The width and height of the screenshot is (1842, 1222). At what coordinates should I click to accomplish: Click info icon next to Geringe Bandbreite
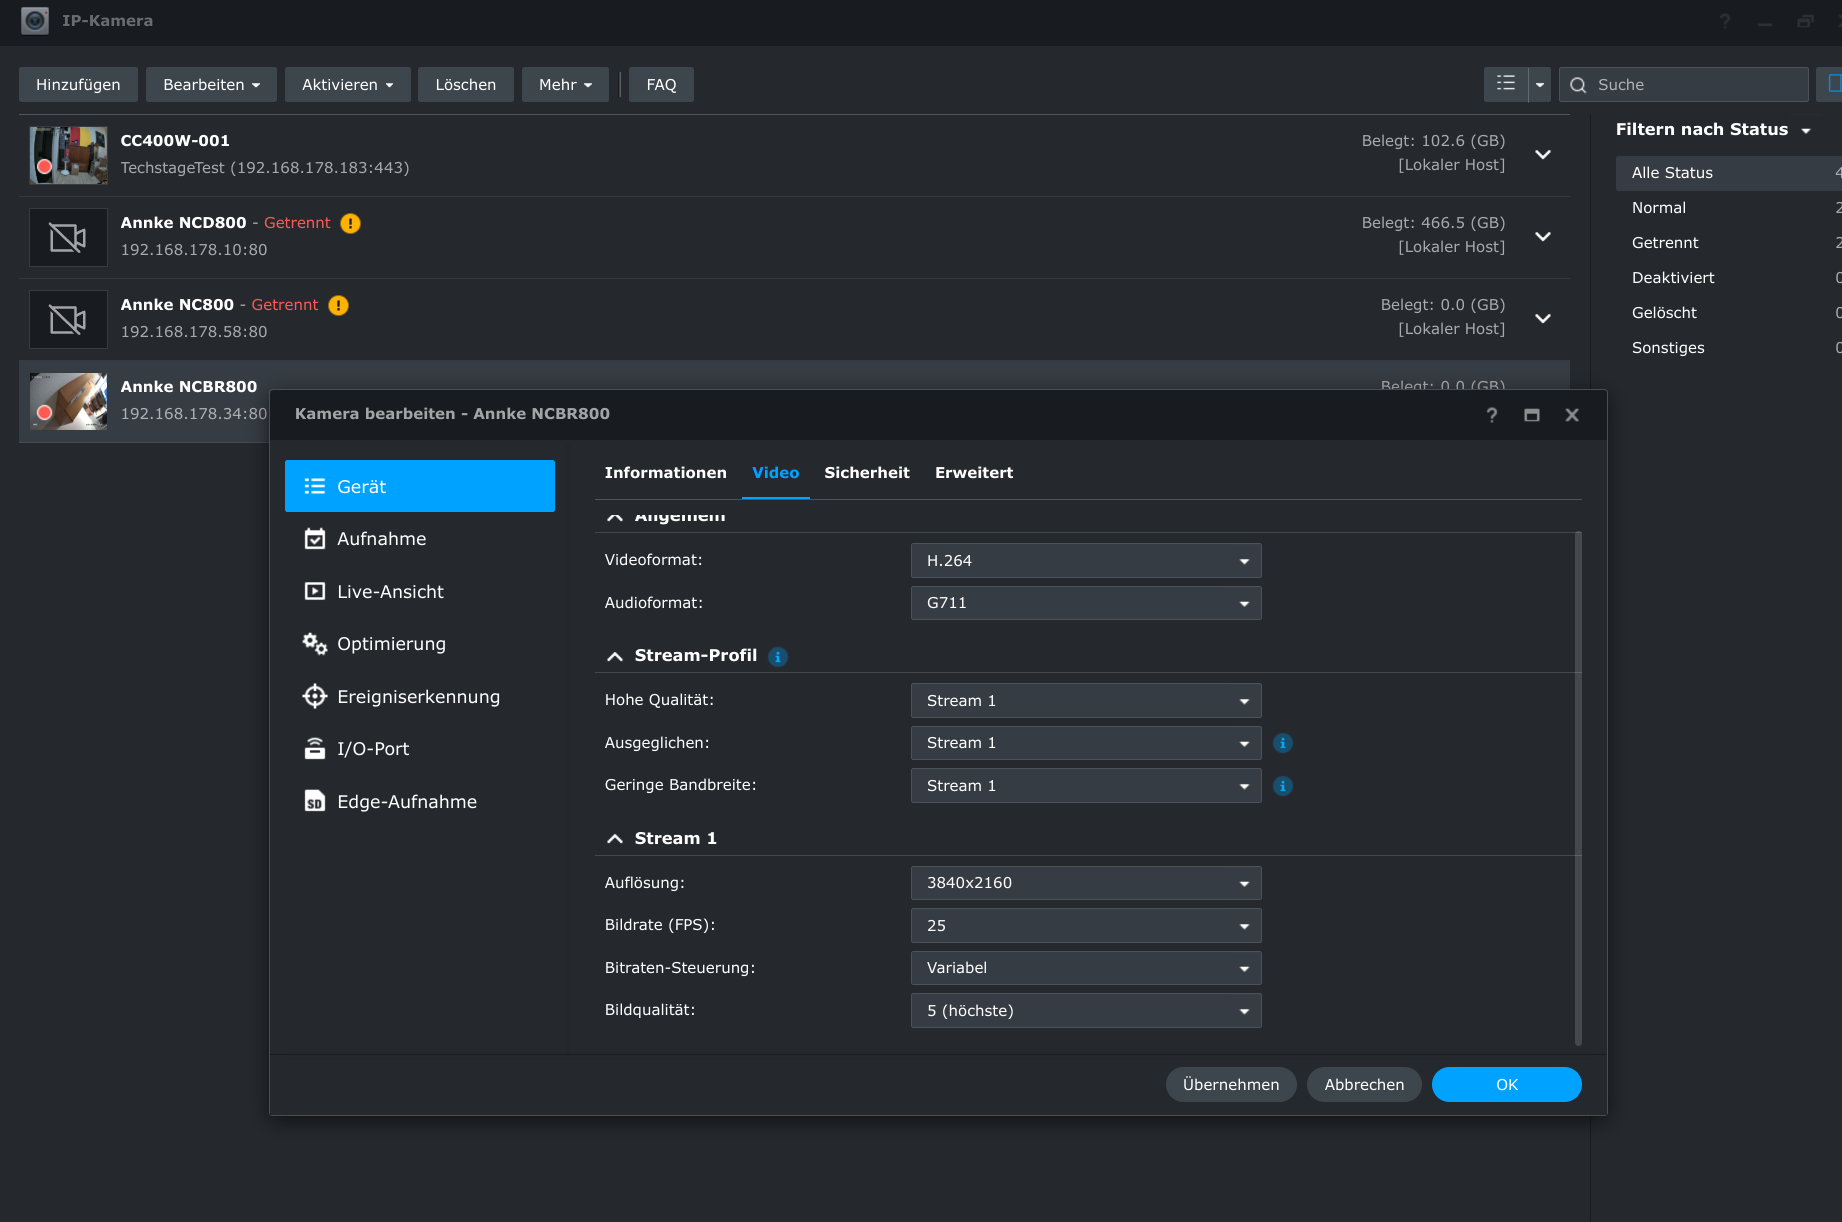[1282, 786]
